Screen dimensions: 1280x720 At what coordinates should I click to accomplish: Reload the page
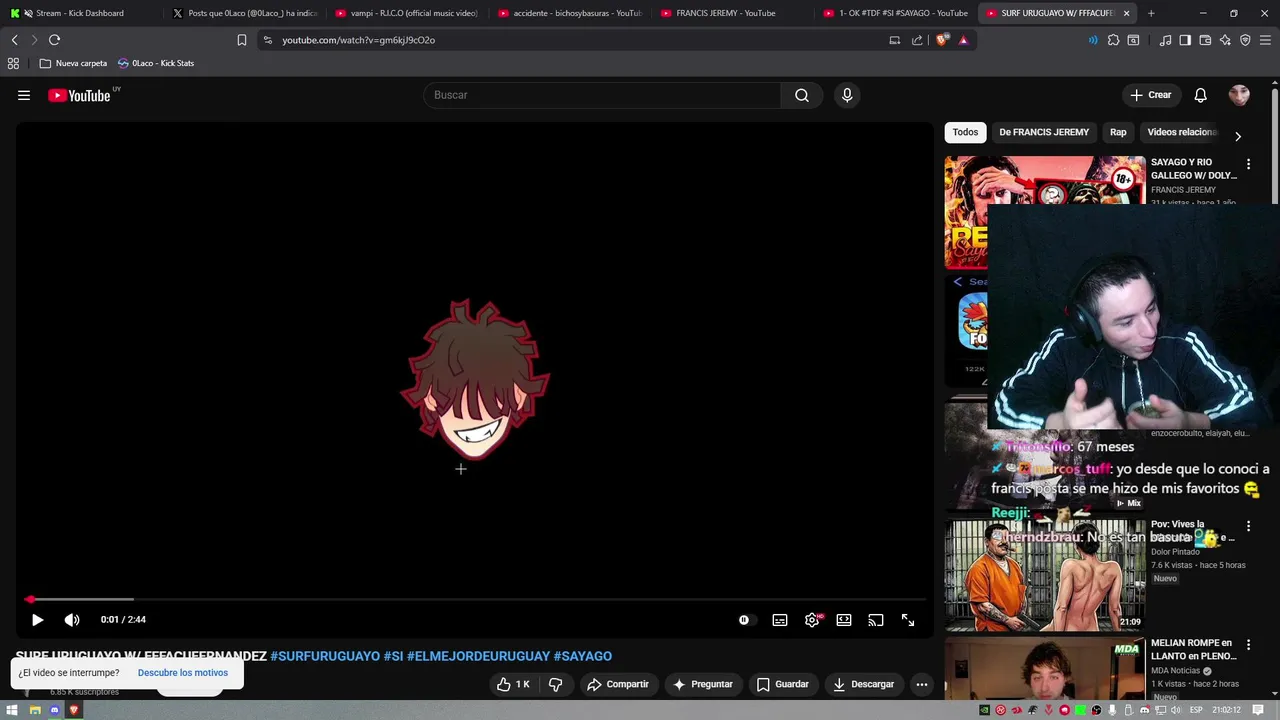pos(54,40)
